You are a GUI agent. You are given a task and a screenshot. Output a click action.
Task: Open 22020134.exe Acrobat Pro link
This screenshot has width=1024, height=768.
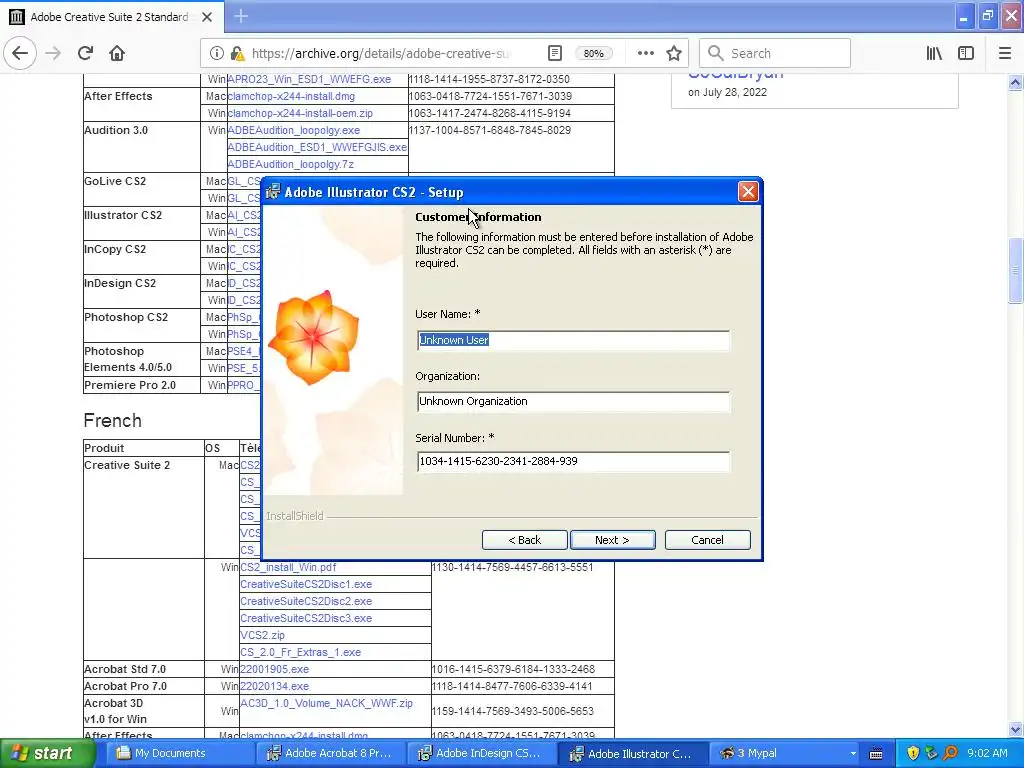(x=274, y=686)
